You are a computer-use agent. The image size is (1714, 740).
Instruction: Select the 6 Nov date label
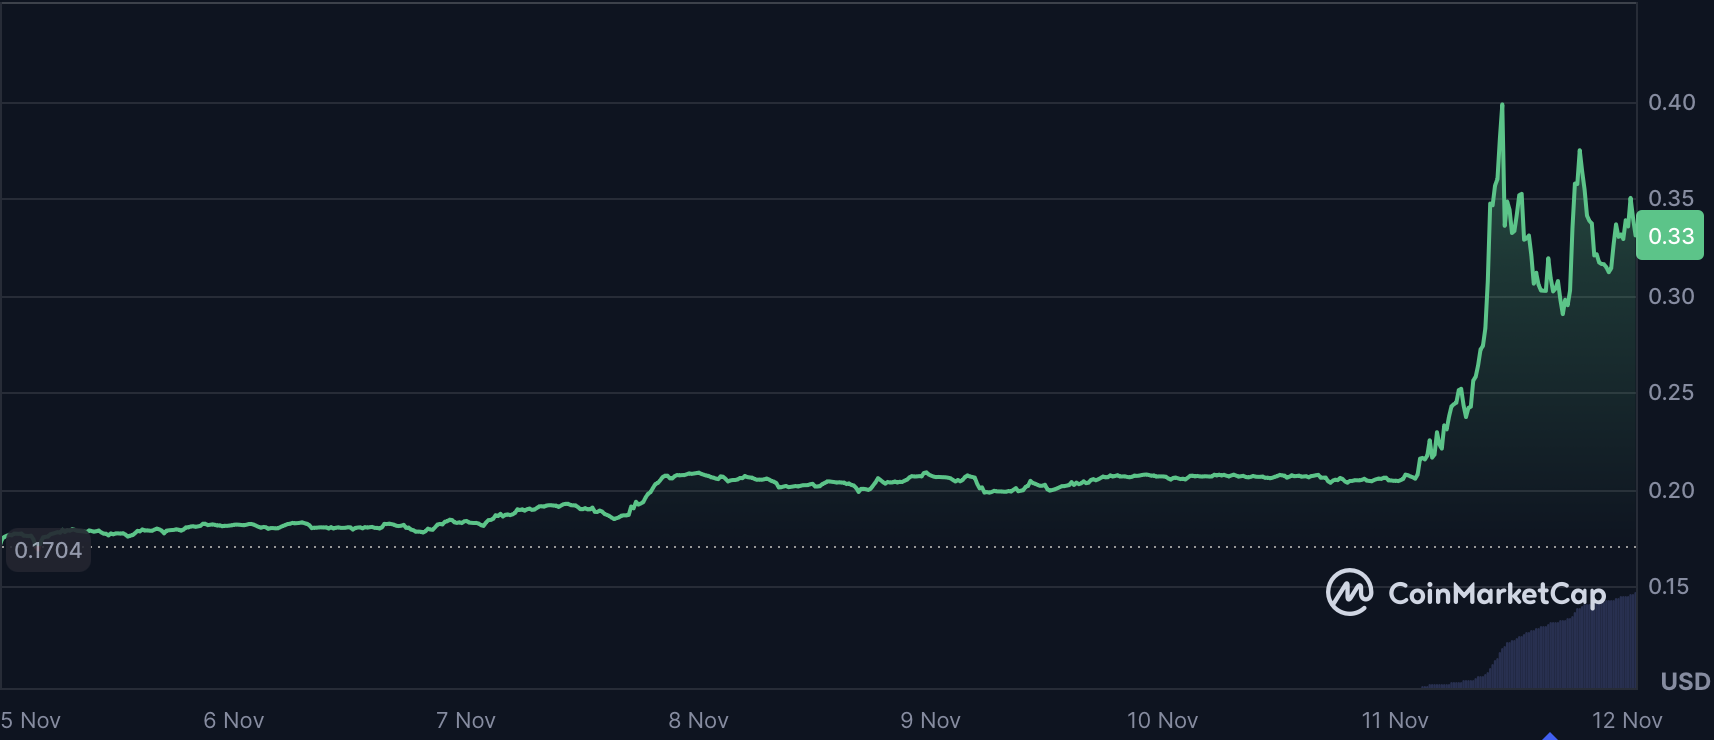[x=233, y=720]
